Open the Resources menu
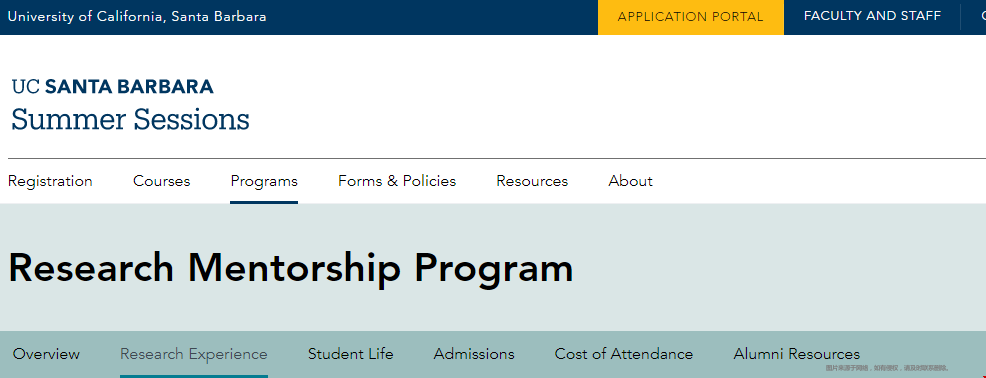The width and height of the screenshot is (986, 378). tap(532, 181)
